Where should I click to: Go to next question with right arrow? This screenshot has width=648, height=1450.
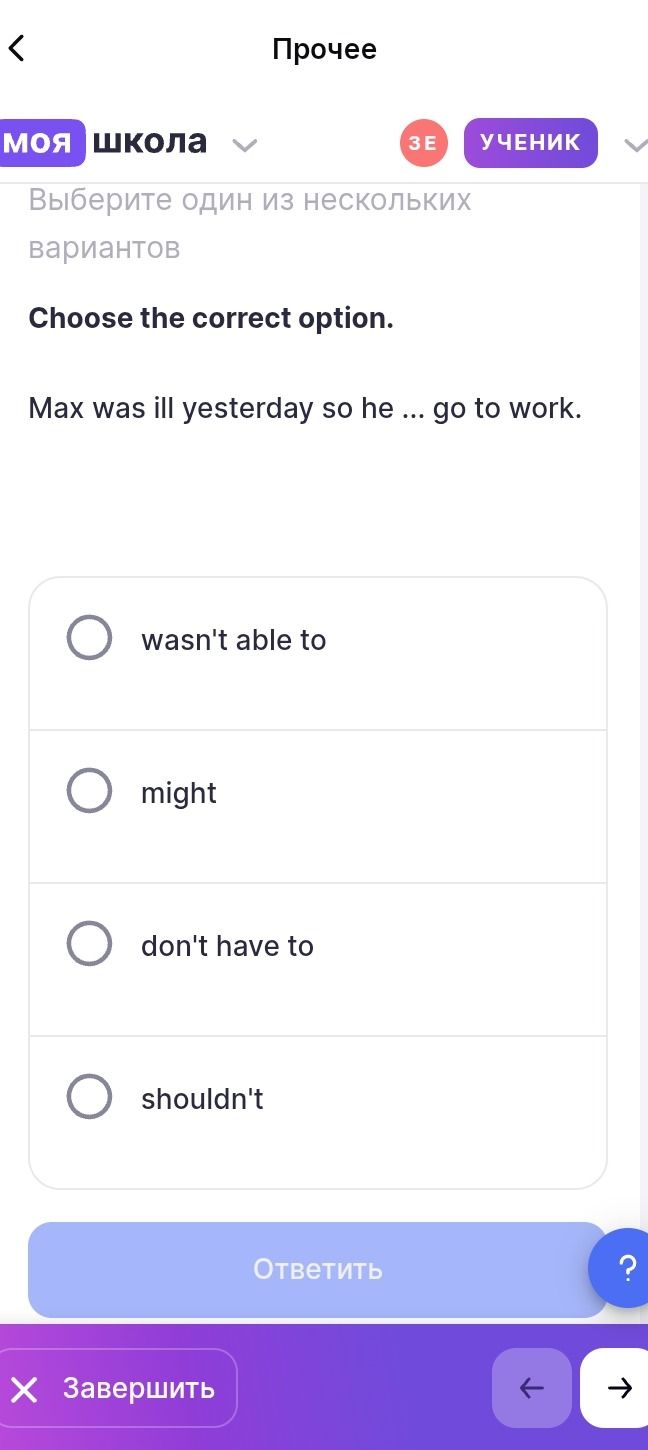tap(618, 1388)
